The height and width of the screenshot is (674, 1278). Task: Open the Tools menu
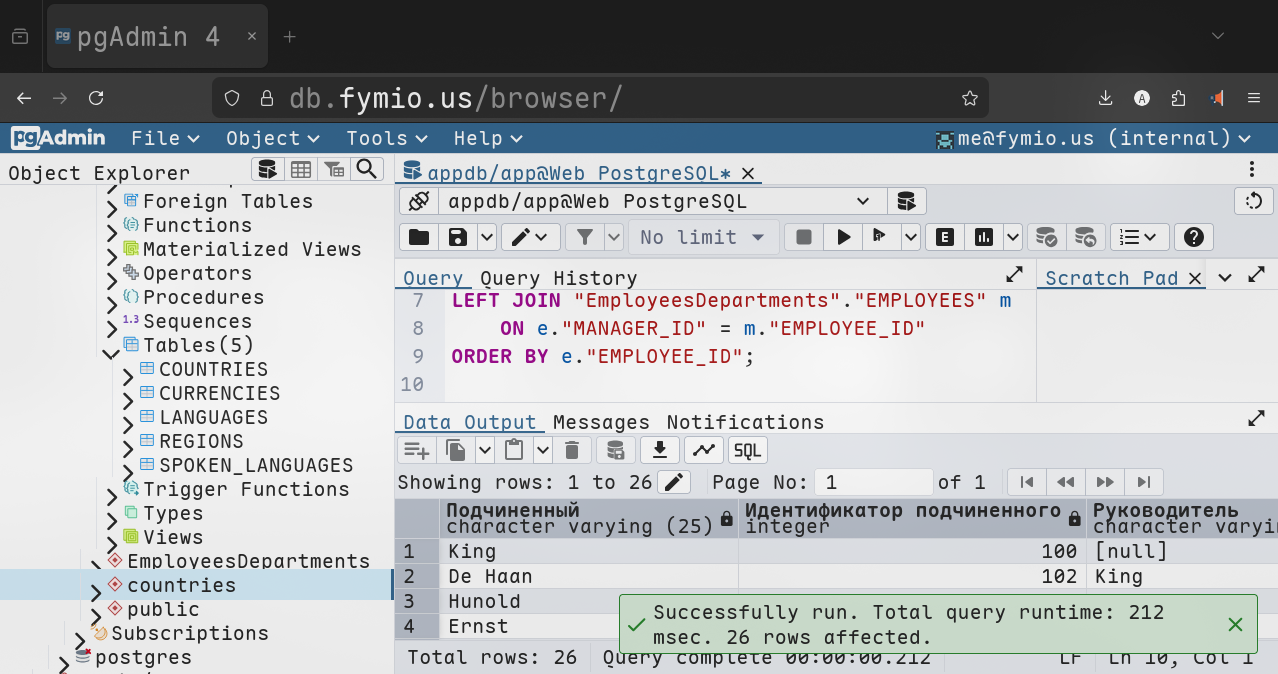[x=386, y=138]
